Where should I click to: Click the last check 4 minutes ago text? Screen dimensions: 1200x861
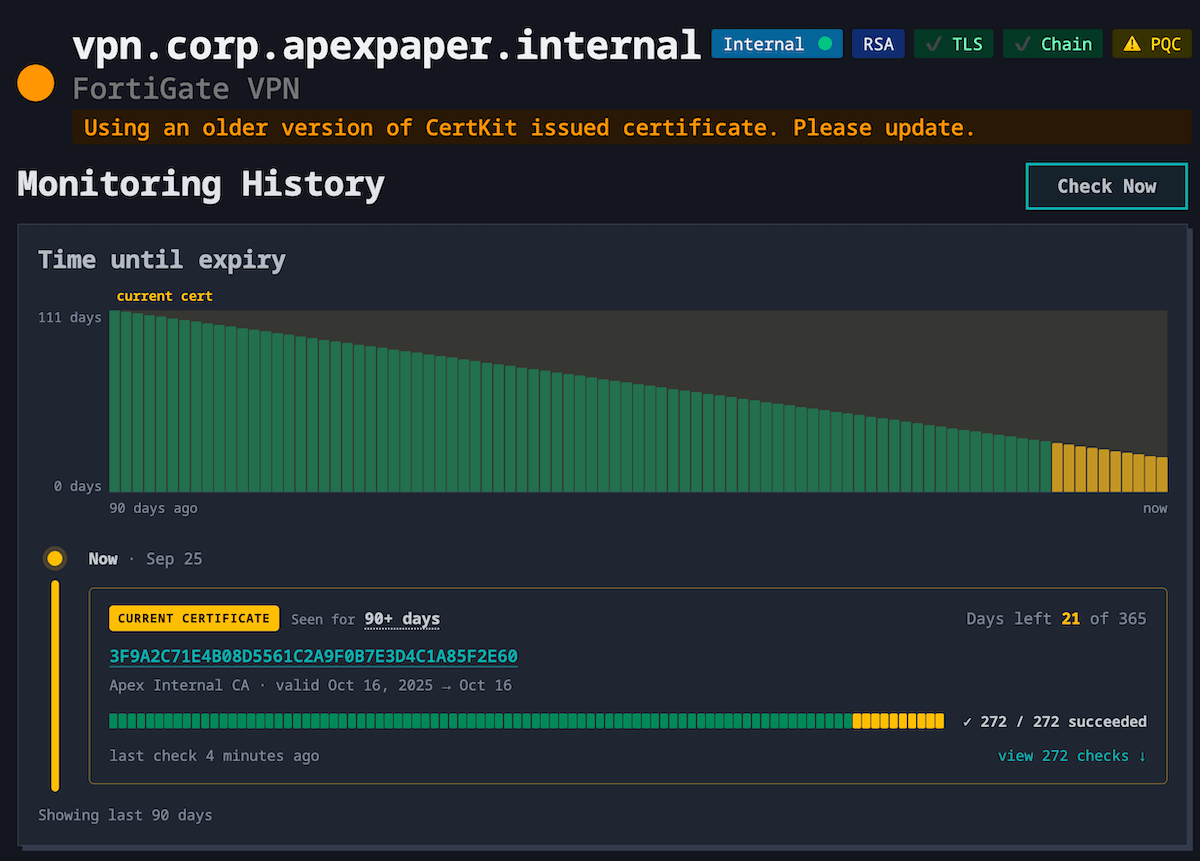coord(214,755)
